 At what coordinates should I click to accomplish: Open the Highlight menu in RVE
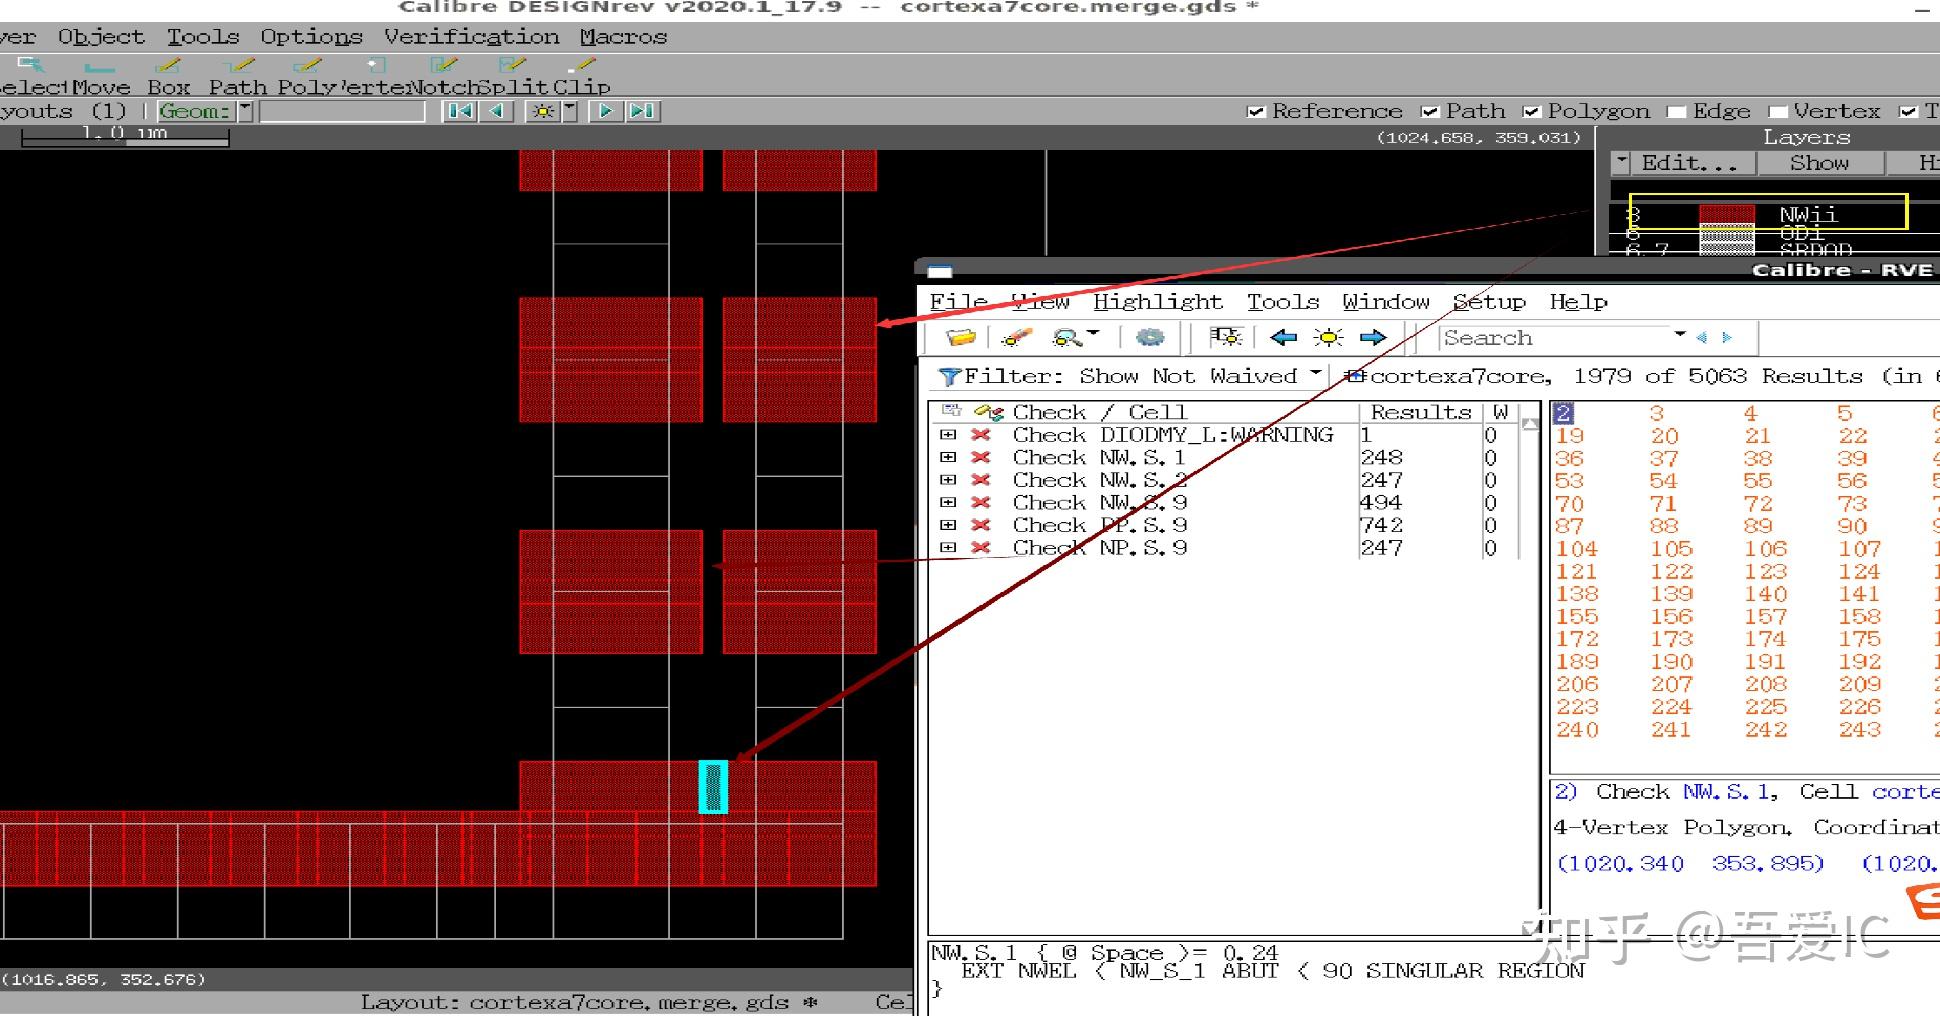[1157, 302]
